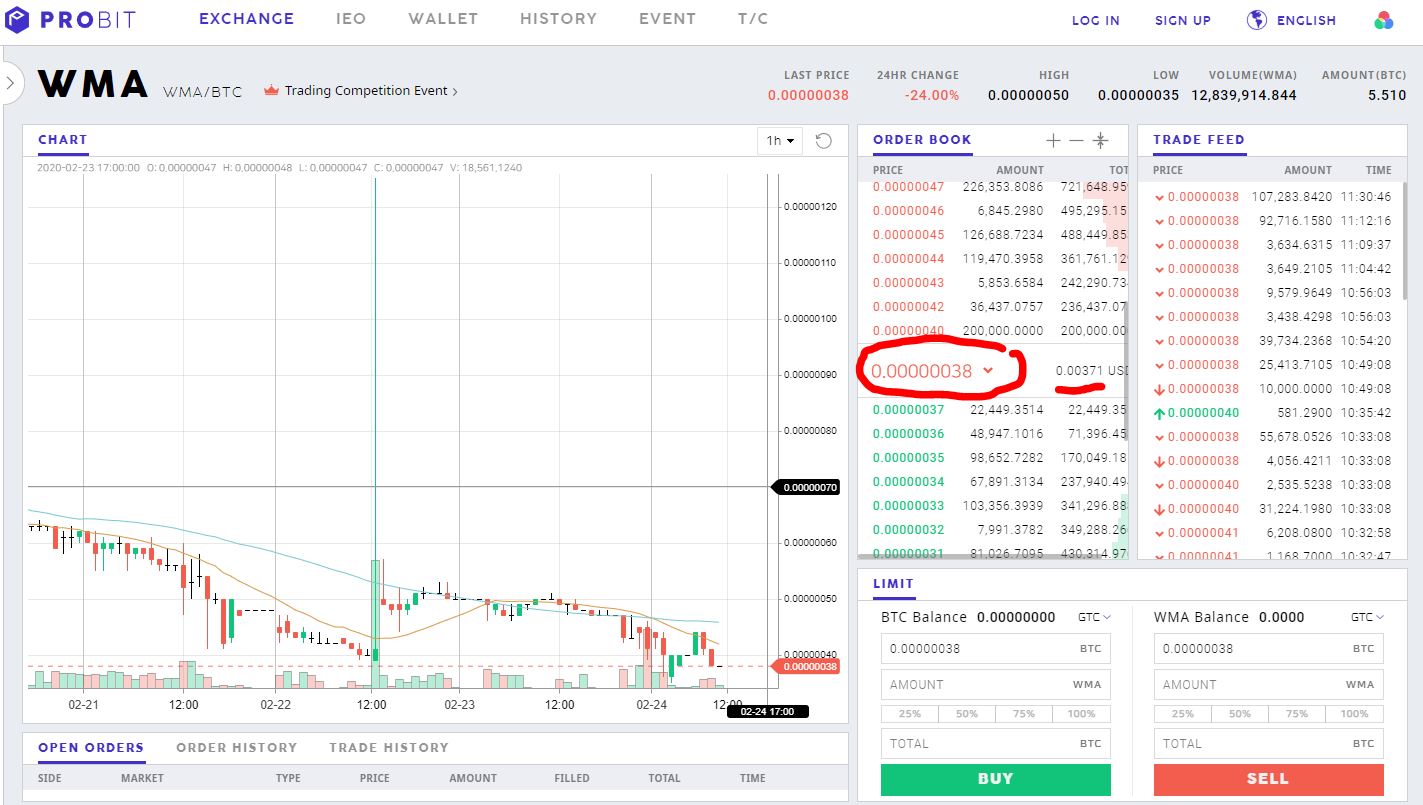The image size is (1423, 805).
Task: Open the 1h timeframe dropdown
Action: (779, 141)
